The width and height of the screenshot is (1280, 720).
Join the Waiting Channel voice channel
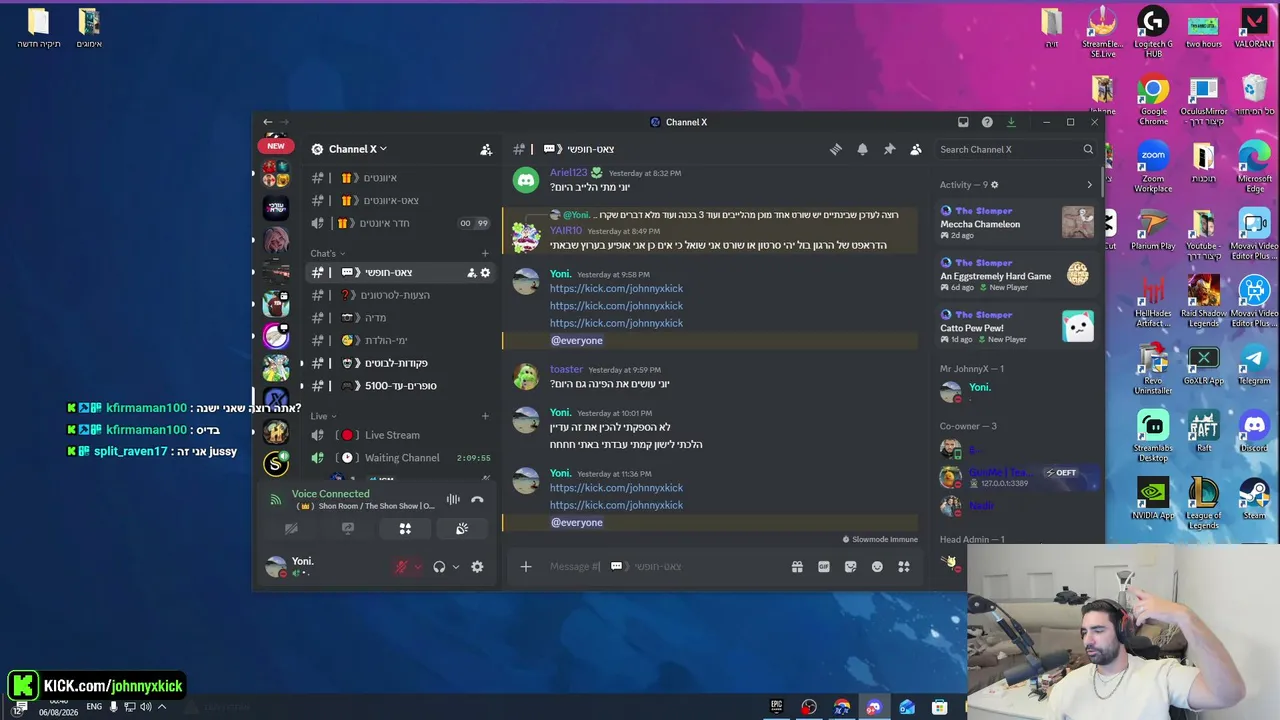(400, 458)
